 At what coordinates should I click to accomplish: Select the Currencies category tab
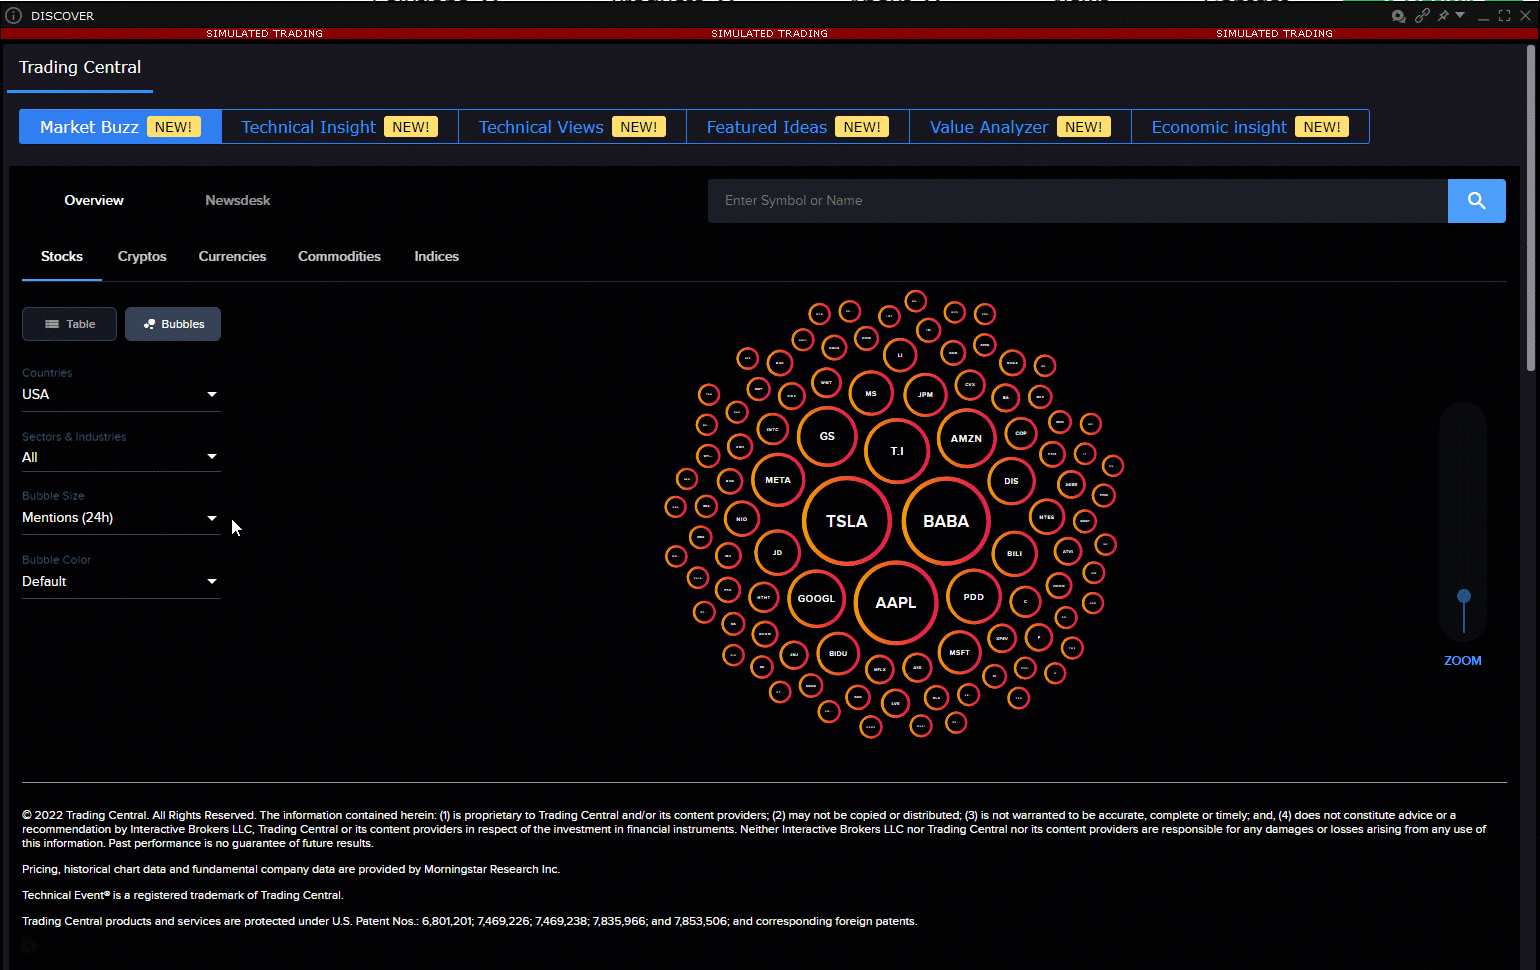(232, 256)
